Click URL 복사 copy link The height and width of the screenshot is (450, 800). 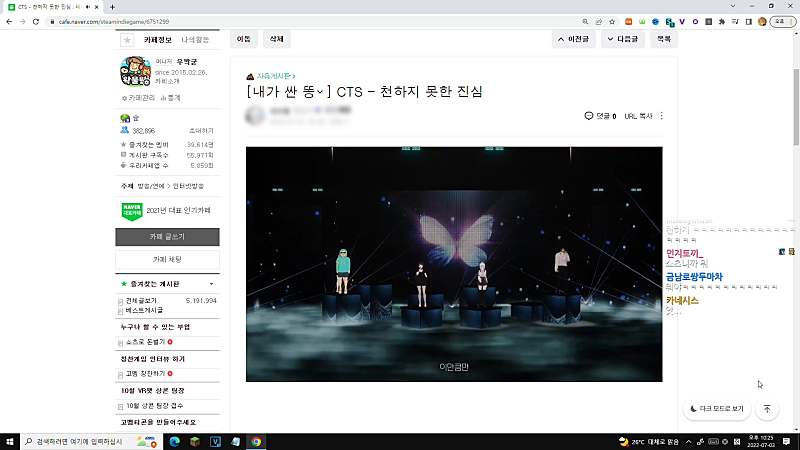pyautogui.click(x=638, y=116)
